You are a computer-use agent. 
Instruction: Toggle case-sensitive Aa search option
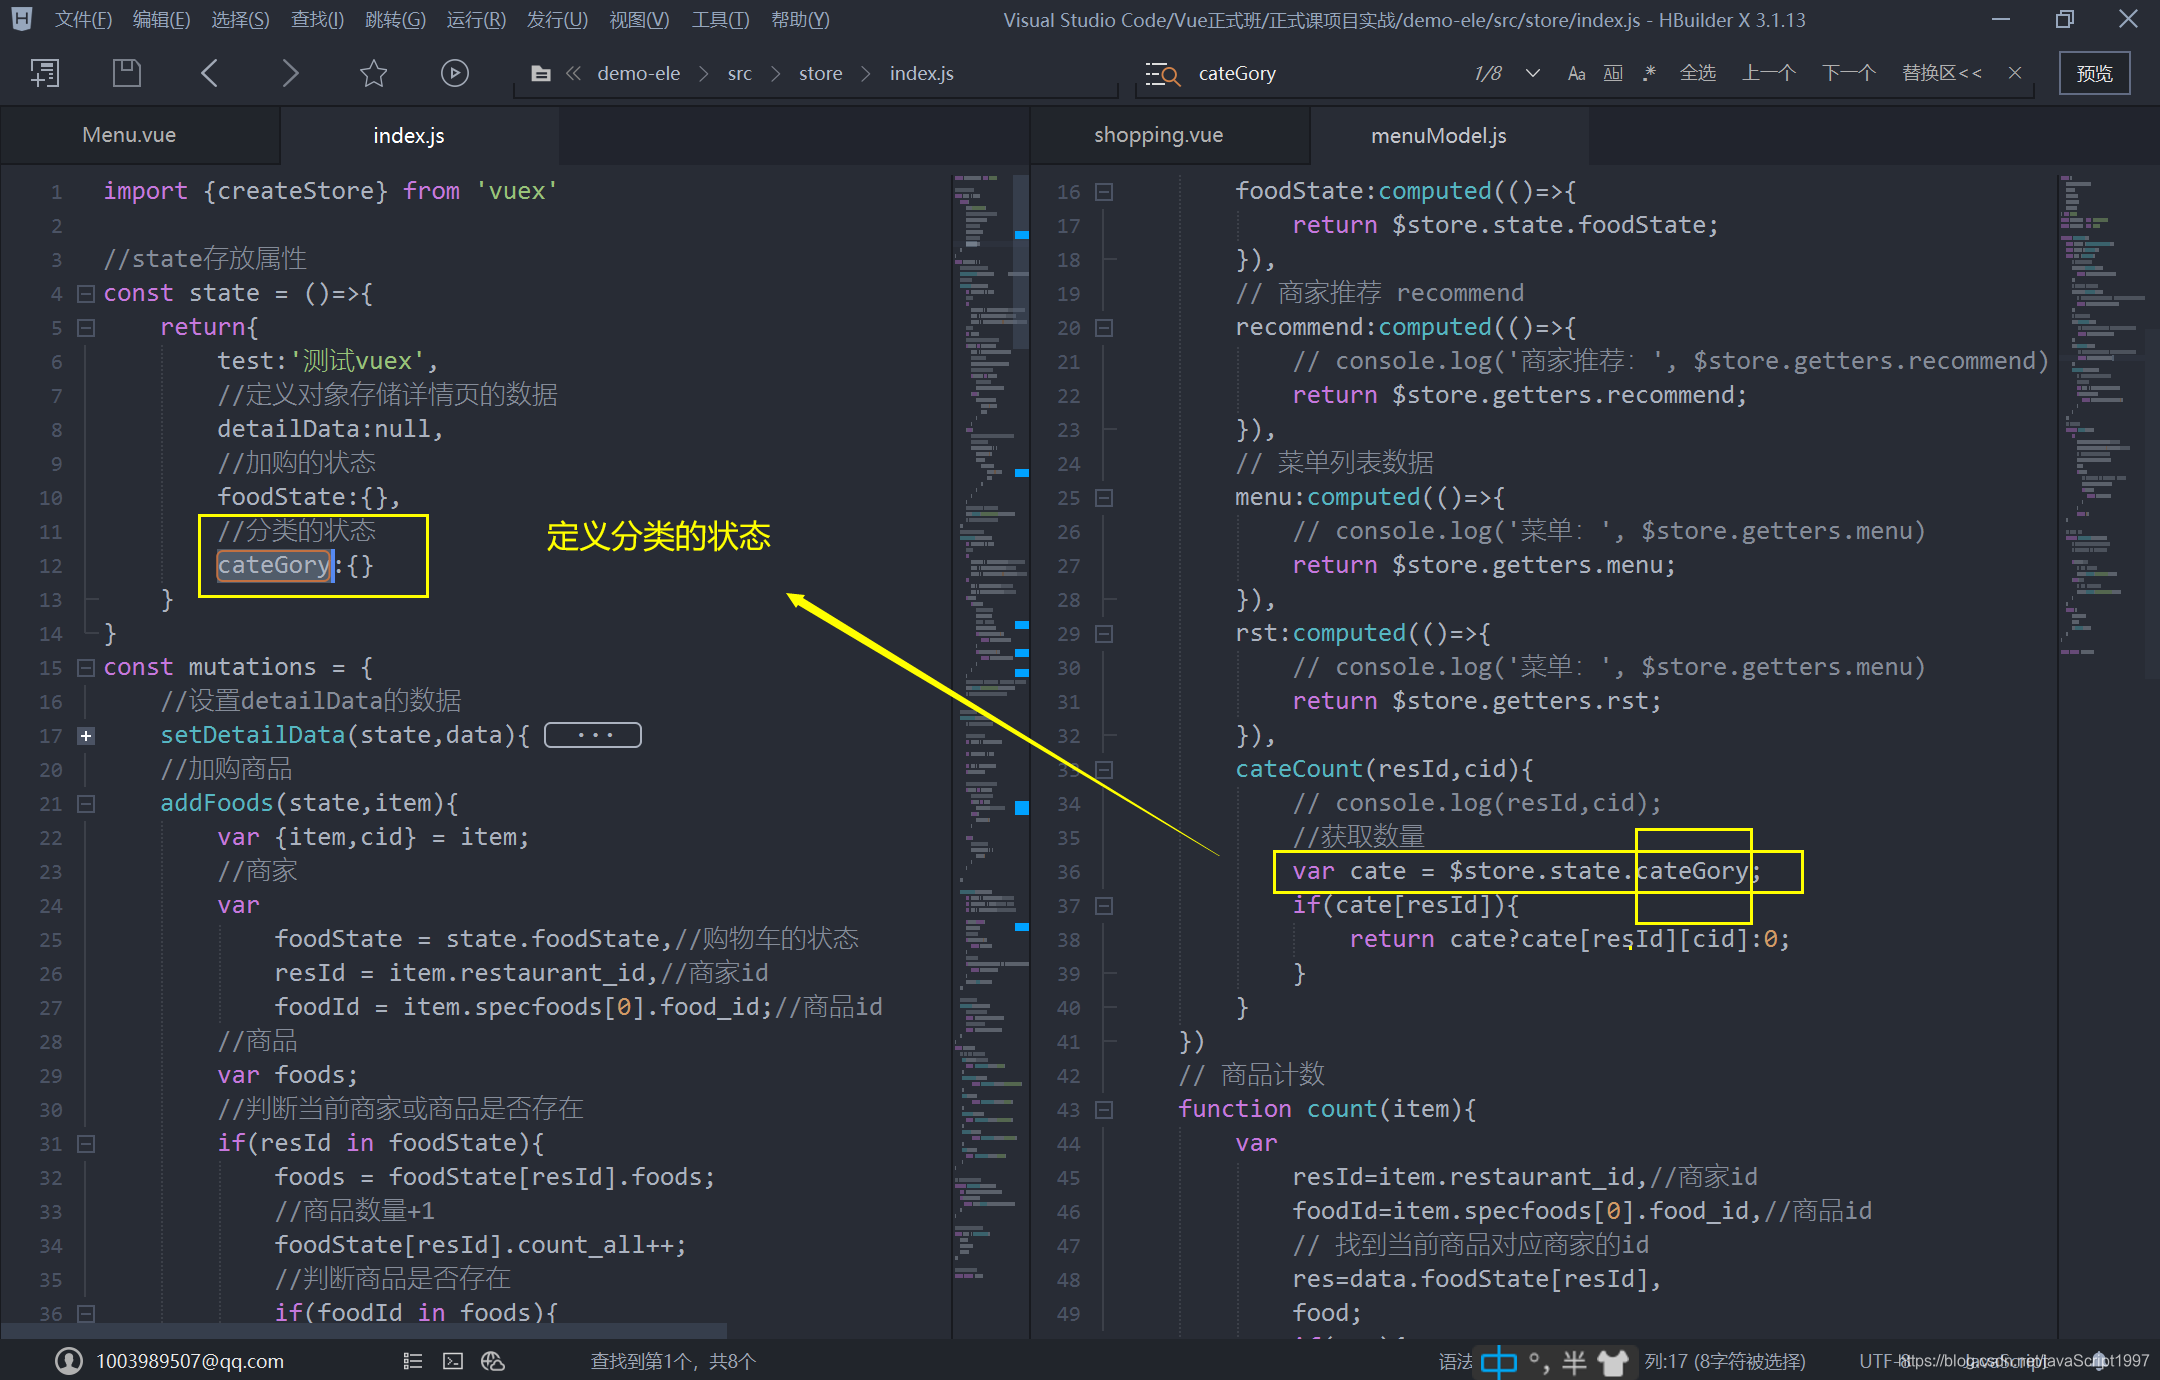(x=1576, y=74)
